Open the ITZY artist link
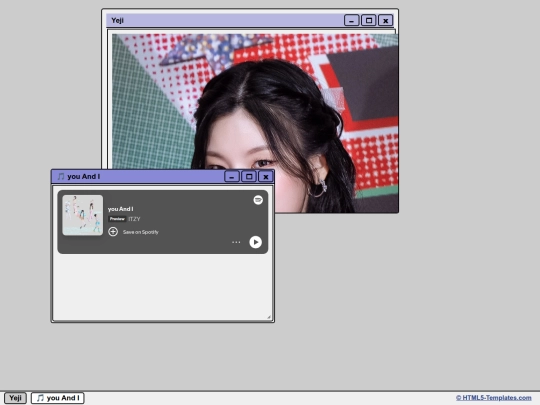The height and width of the screenshot is (405, 540). (x=134, y=219)
